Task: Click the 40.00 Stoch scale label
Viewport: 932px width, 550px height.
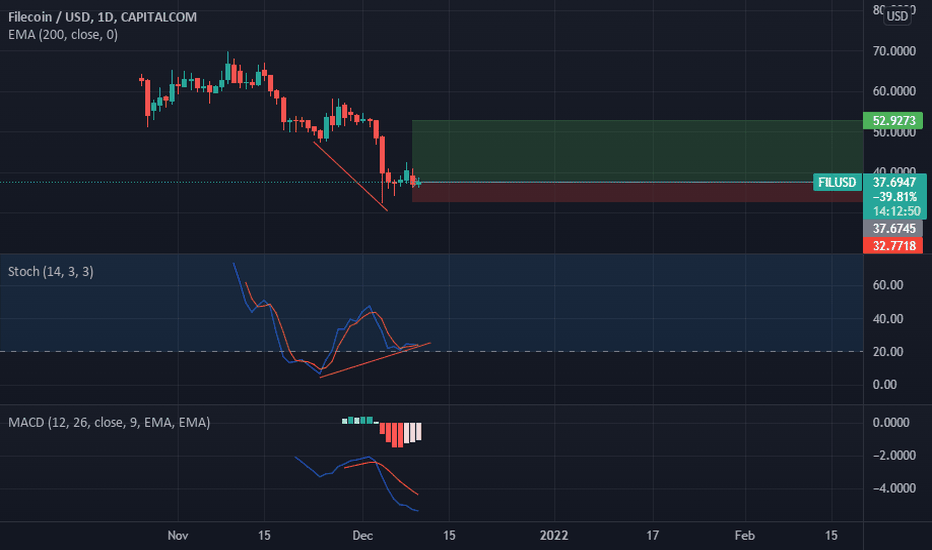Action: tap(888, 319)
